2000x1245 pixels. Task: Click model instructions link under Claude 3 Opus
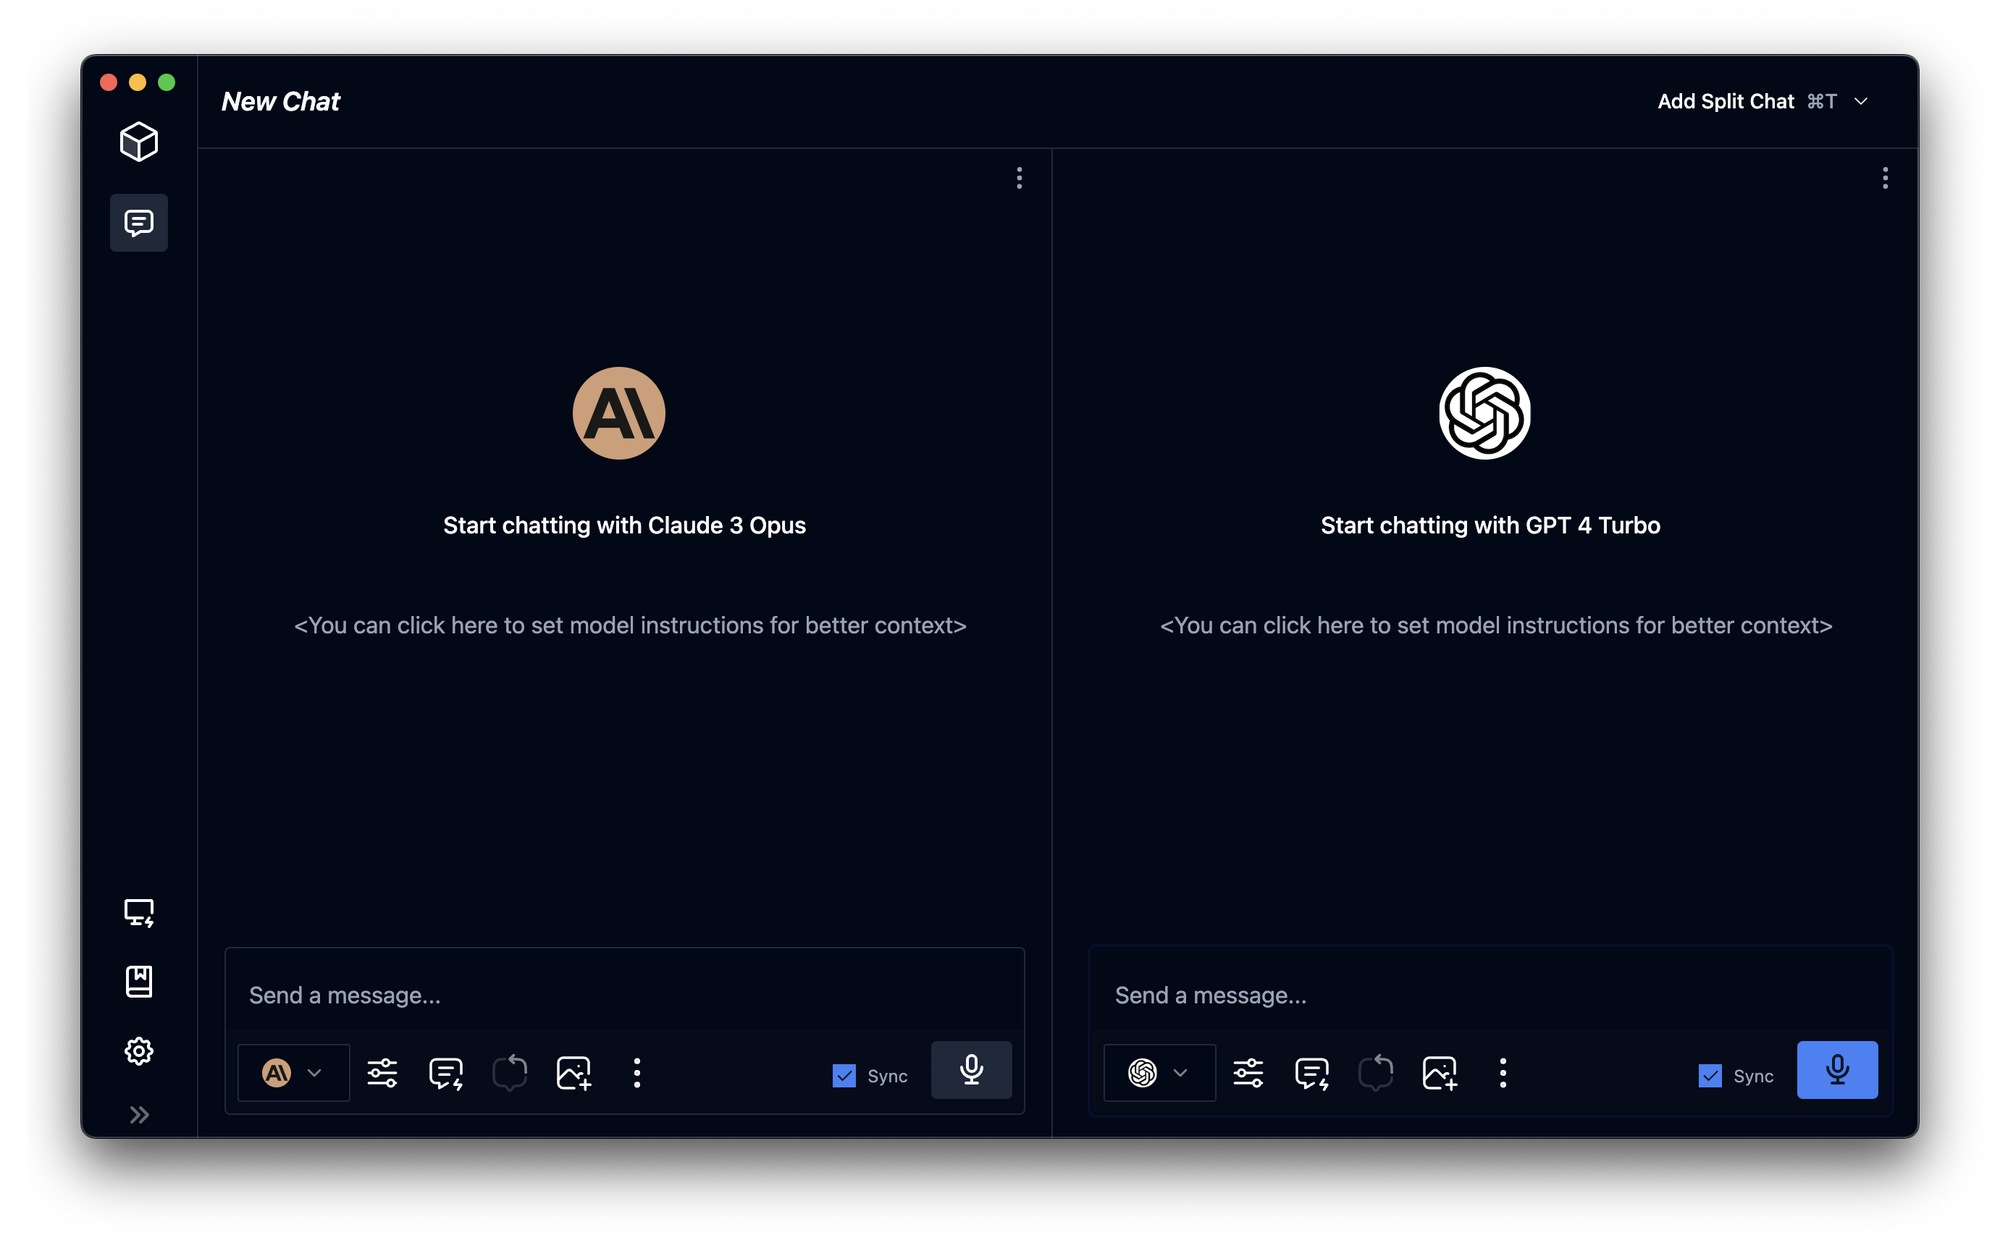[630, 625]
